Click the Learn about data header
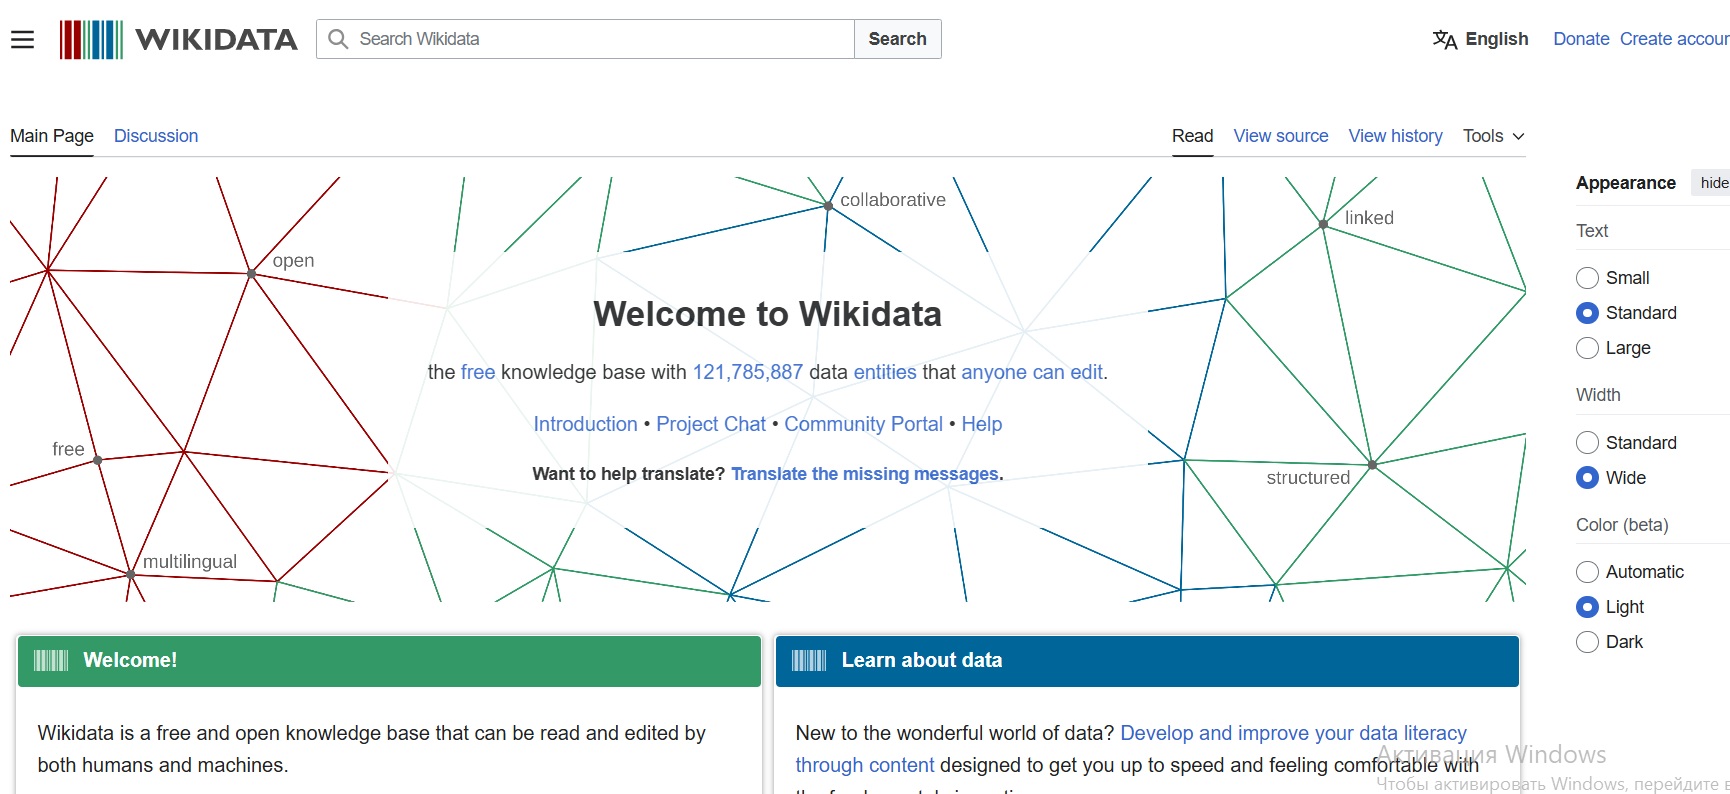 pyautogui.click(x=1147, y=660)
